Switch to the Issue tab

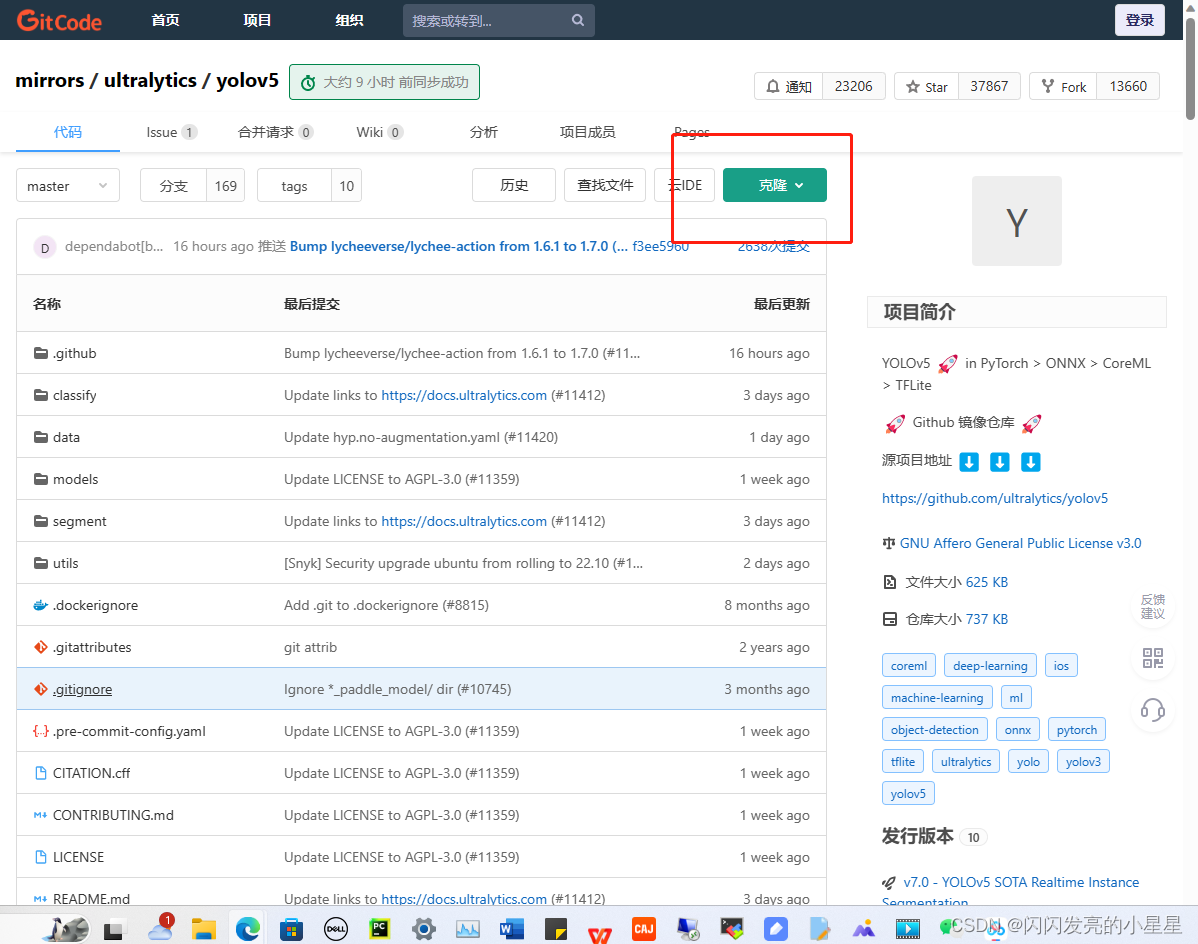coord(171,132)
